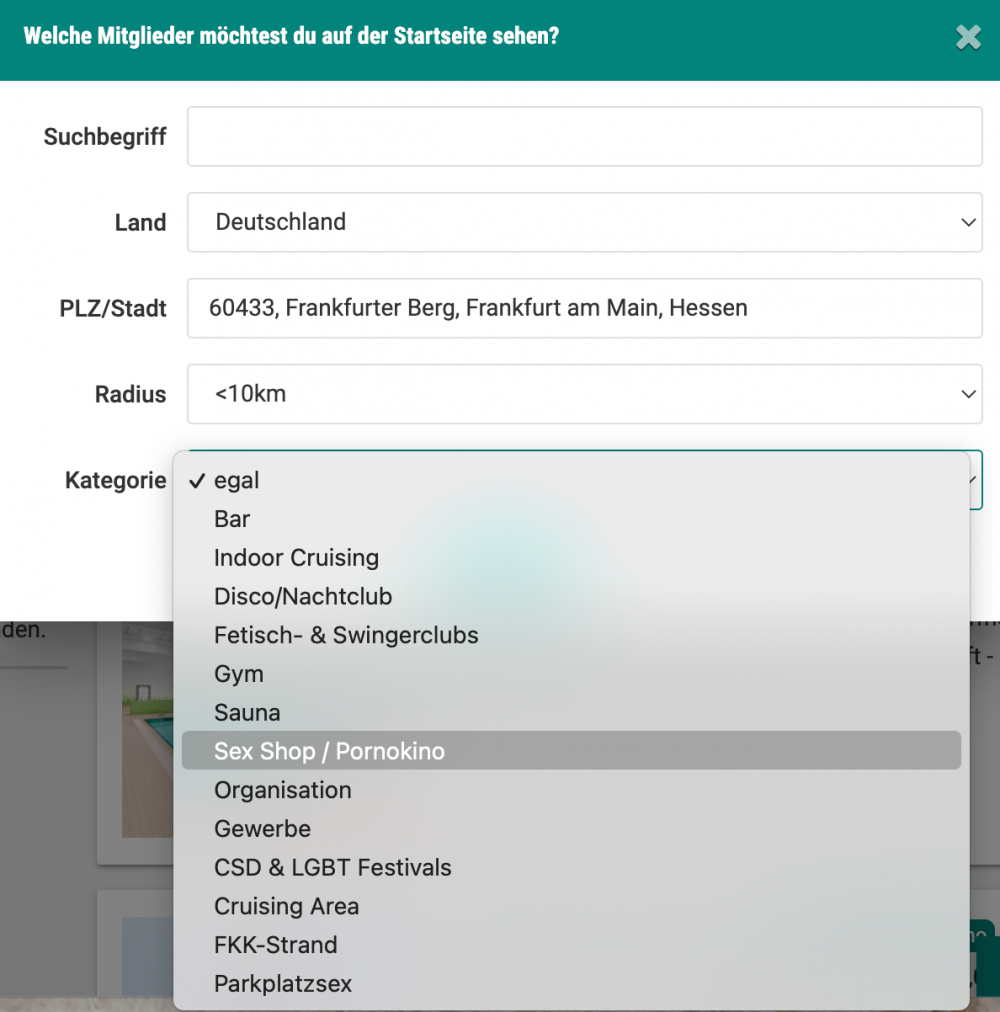Choose 'Bar' from the category list

[x=232, y=519]
